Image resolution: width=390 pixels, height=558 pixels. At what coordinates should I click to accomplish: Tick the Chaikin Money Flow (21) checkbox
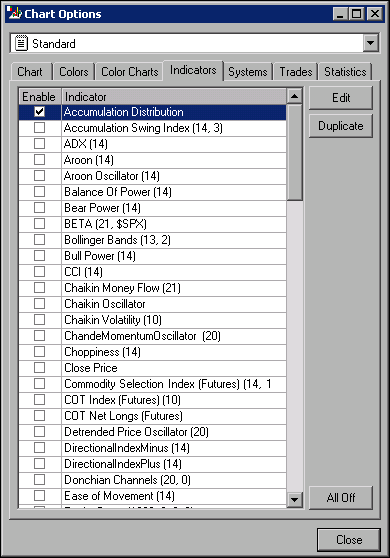click(39, 288)
